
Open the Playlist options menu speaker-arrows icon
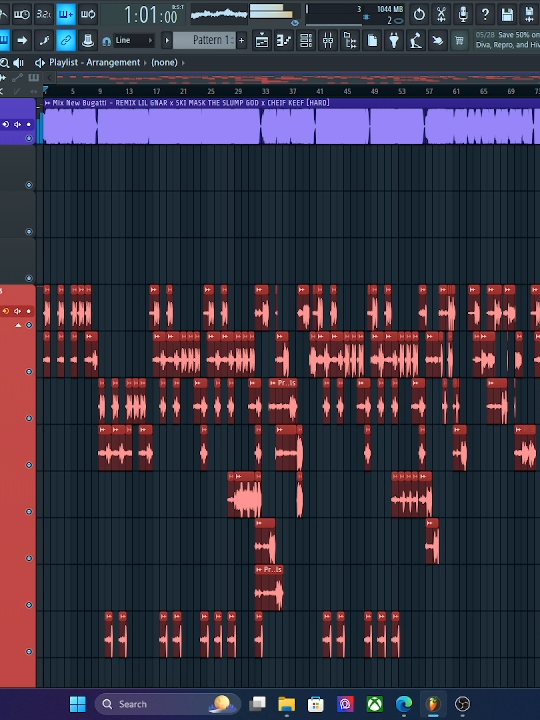pos(40,62)
